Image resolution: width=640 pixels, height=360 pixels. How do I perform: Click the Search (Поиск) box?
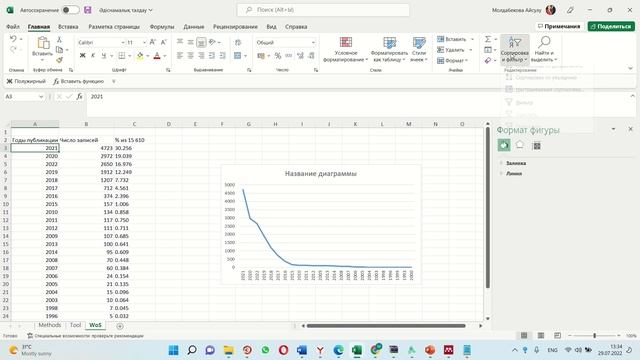pos(323,10)
